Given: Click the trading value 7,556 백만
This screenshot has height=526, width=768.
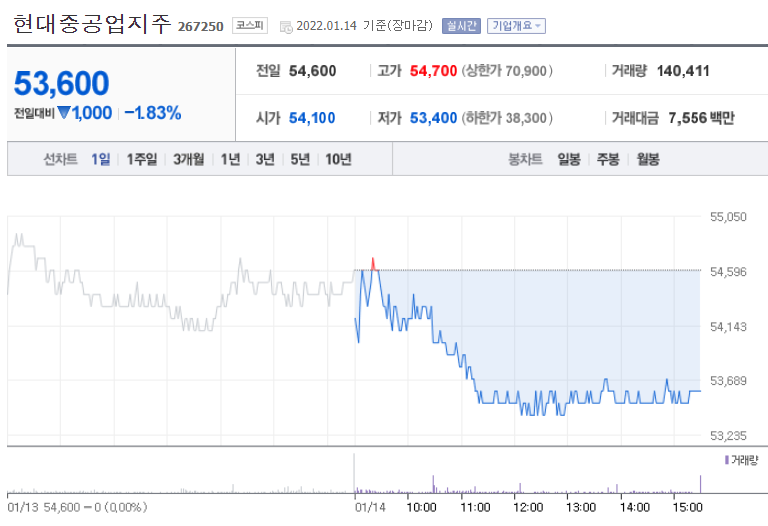Looking at the screenshot, I should pos(701,118).
